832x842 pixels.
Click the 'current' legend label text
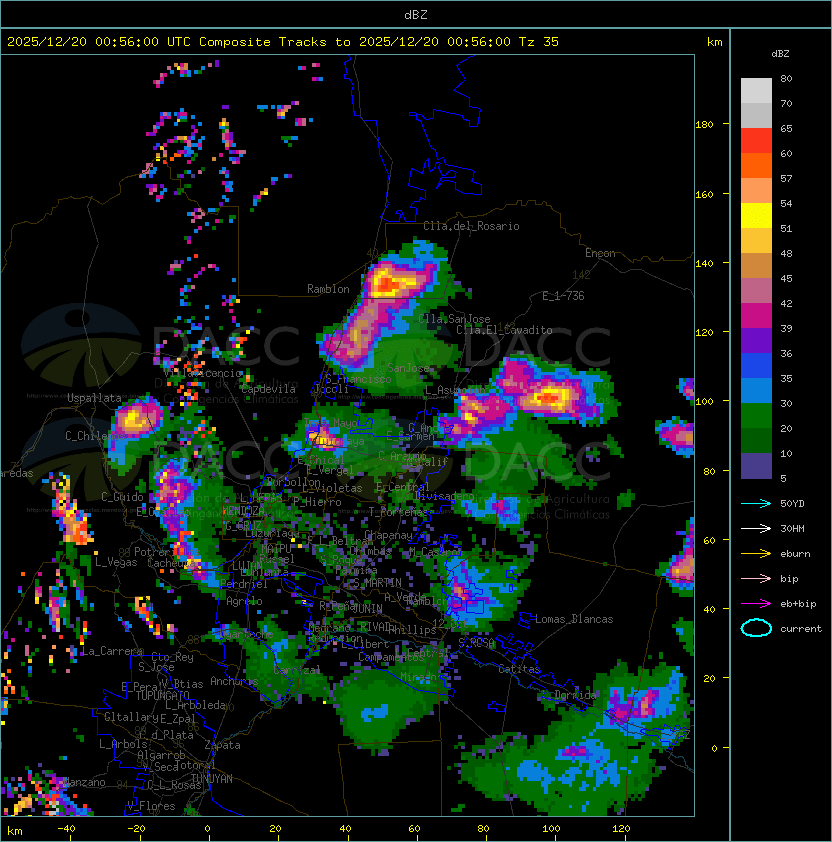point(801,629)
